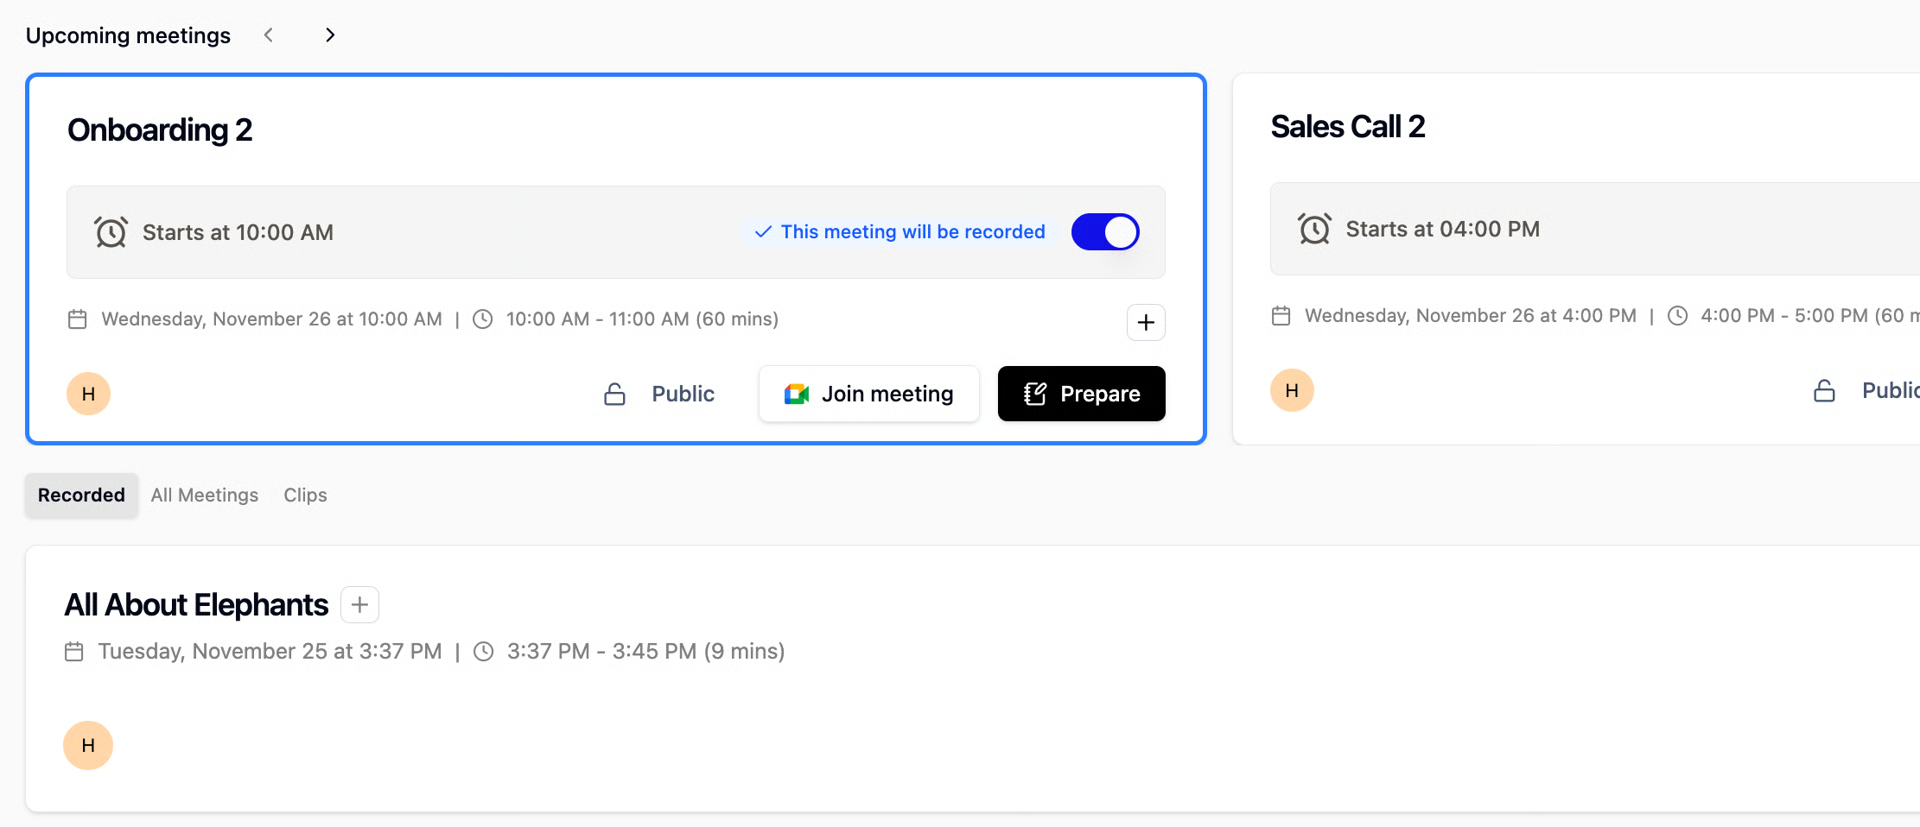The height and width of the screenshot is (827, 1920).
Task: Open the All About Elephants recording
Action: coord(196,605)
